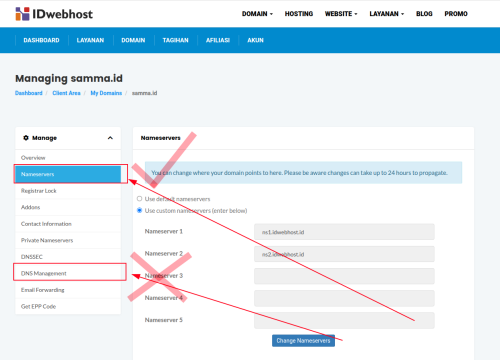Open the LAYANAN dropdown in the top menu

(x=387, y=14)
